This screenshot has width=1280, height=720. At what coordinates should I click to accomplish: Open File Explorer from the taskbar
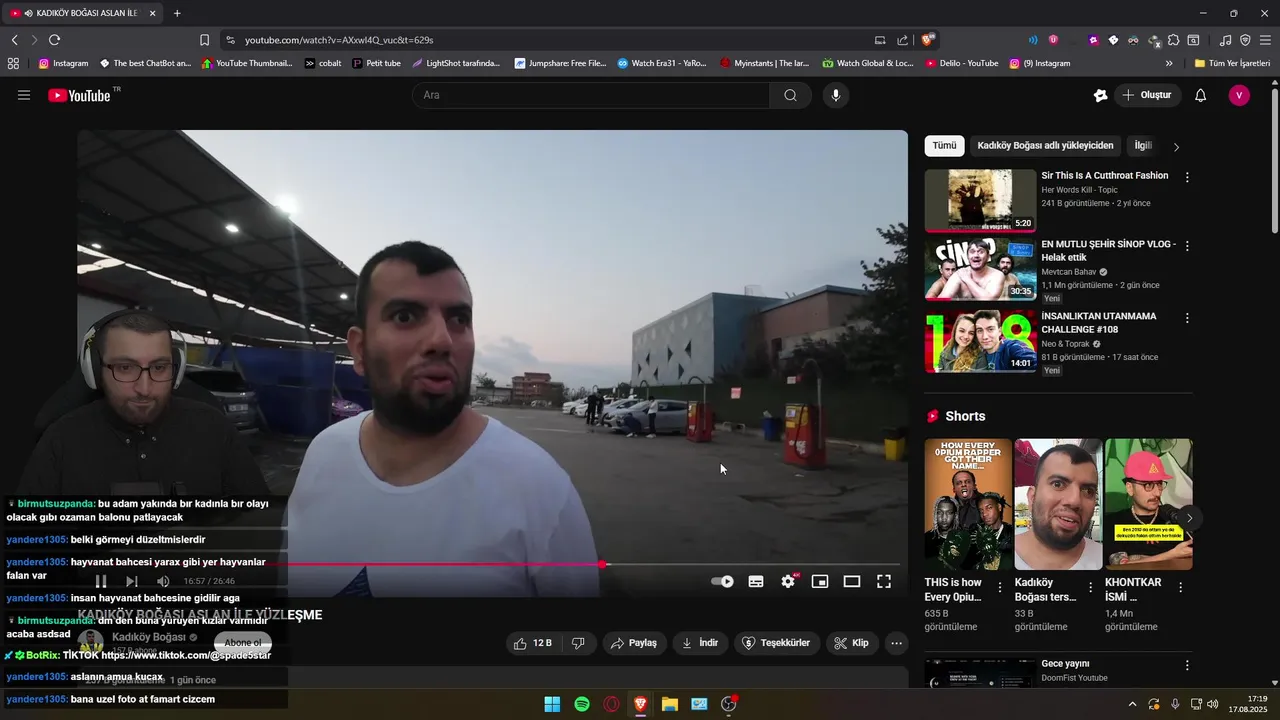pos(670,704)
